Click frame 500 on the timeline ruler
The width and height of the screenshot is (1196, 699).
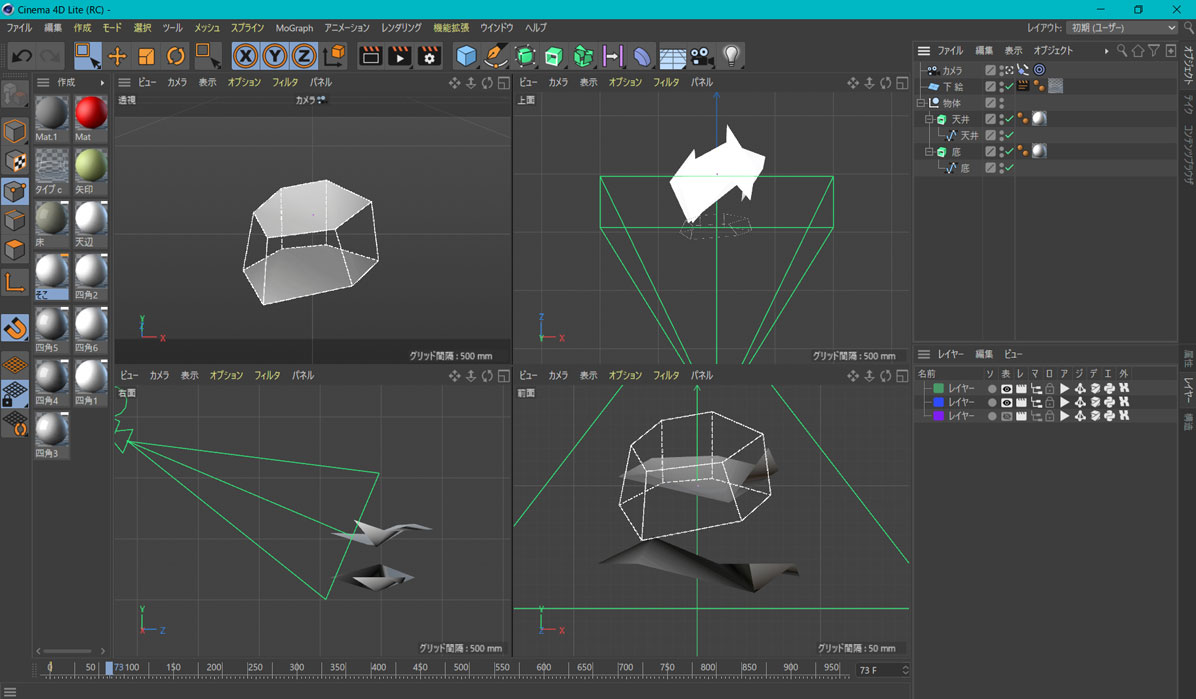click(461, 668)
